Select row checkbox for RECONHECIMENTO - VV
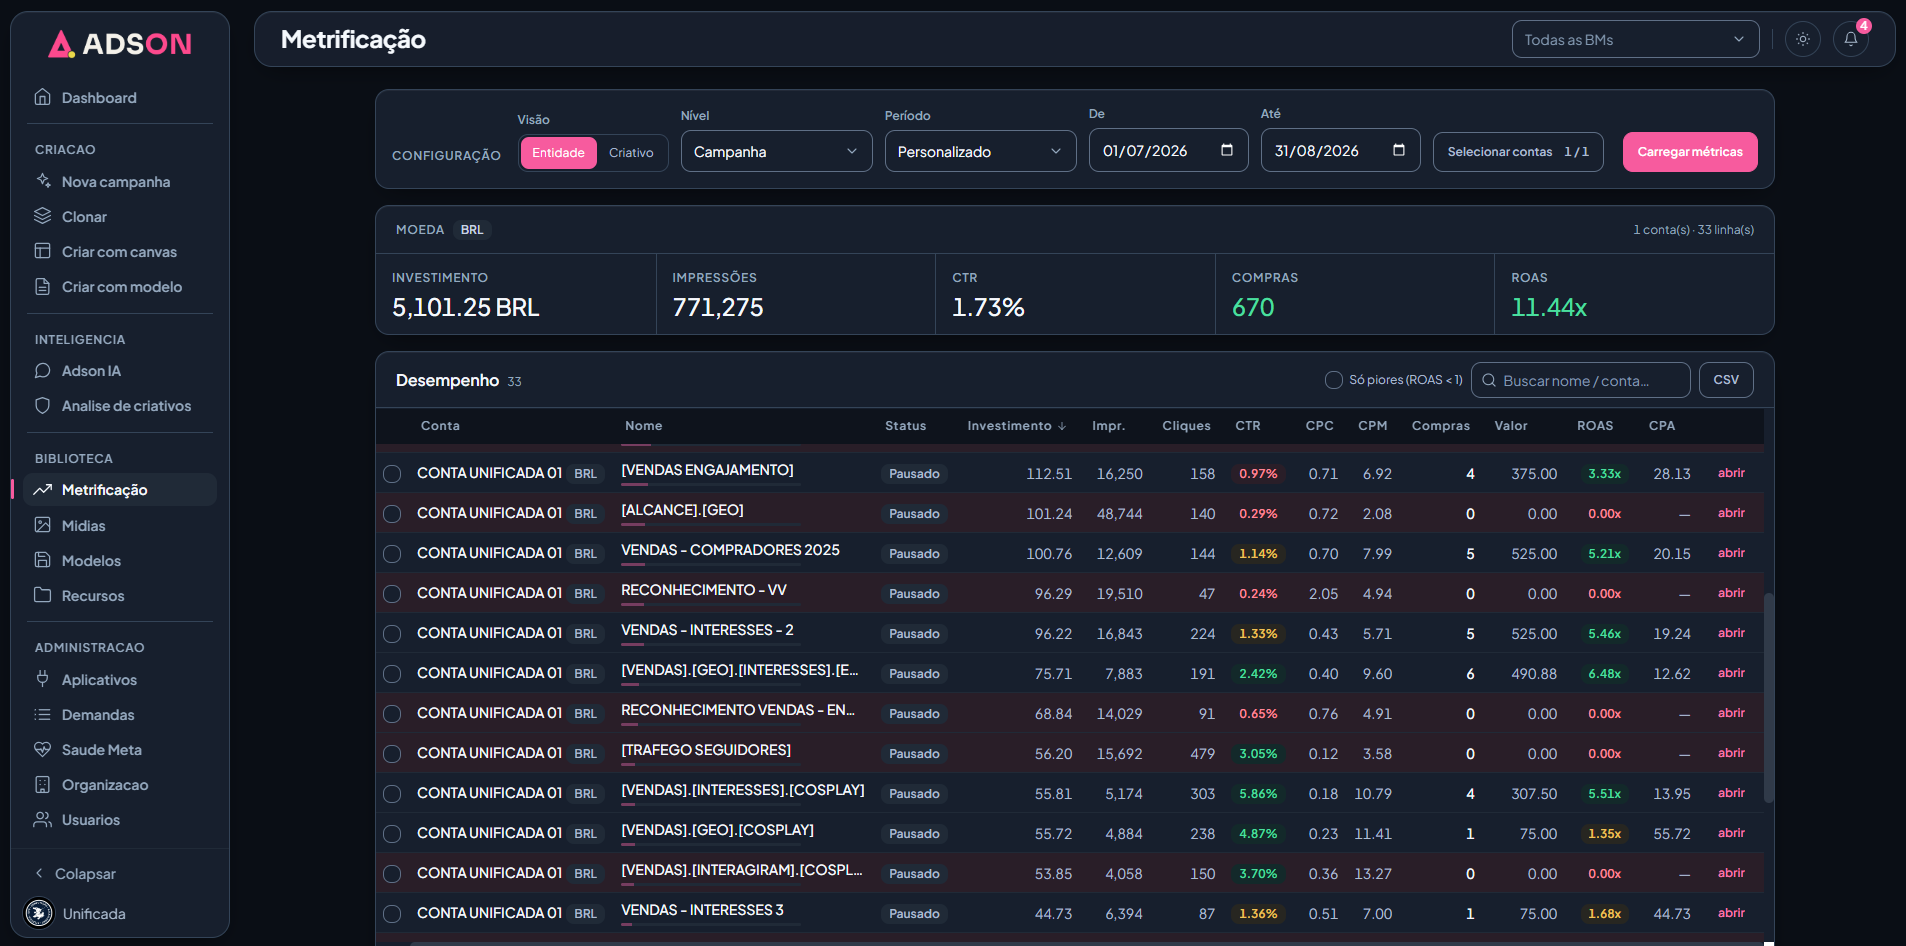Image resolution: width=1906 pixels, height=946 pixels. [392, 593]
